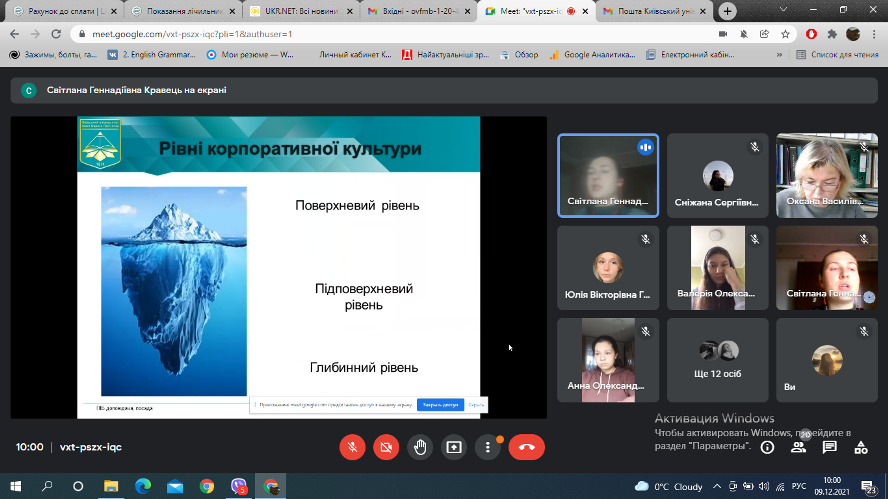This screenshot has width=888, height=499.
Task: Click the Present now screen icon
Action: pos(454,447)
